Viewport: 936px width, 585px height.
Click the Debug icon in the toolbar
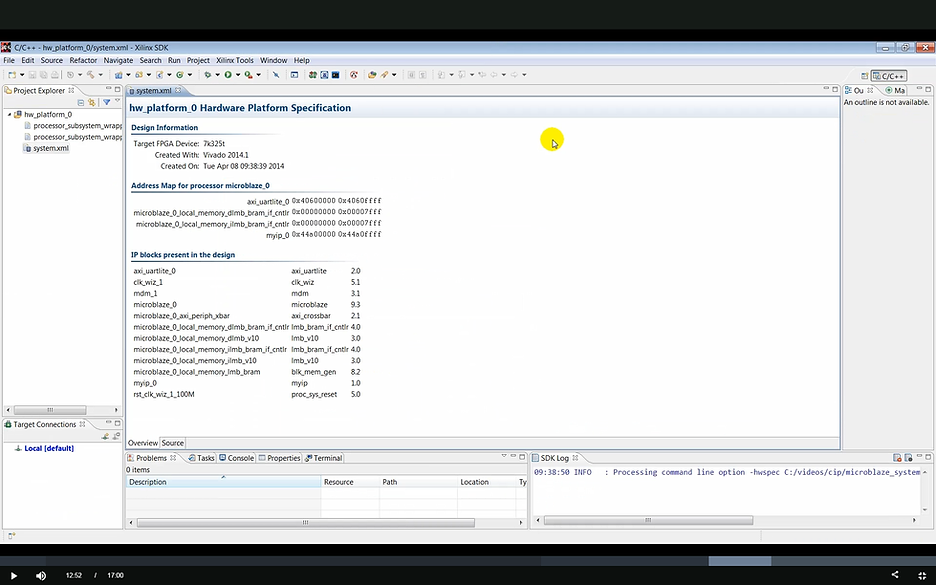(208, 75)
